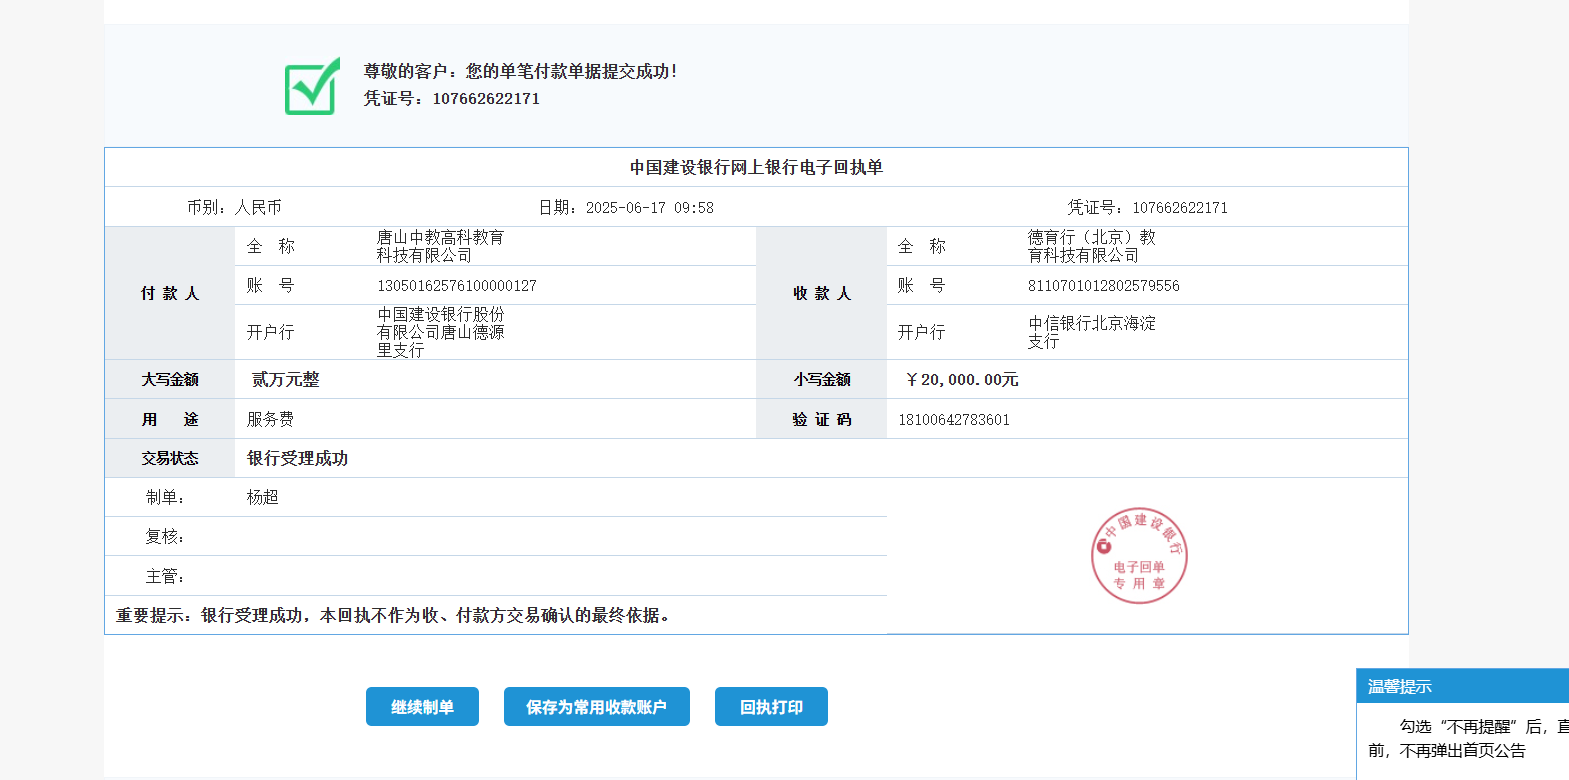This screenshot has width=1569, height=780.
Task: Click the 付款人 header cell
Action: (x=170, y=293)
